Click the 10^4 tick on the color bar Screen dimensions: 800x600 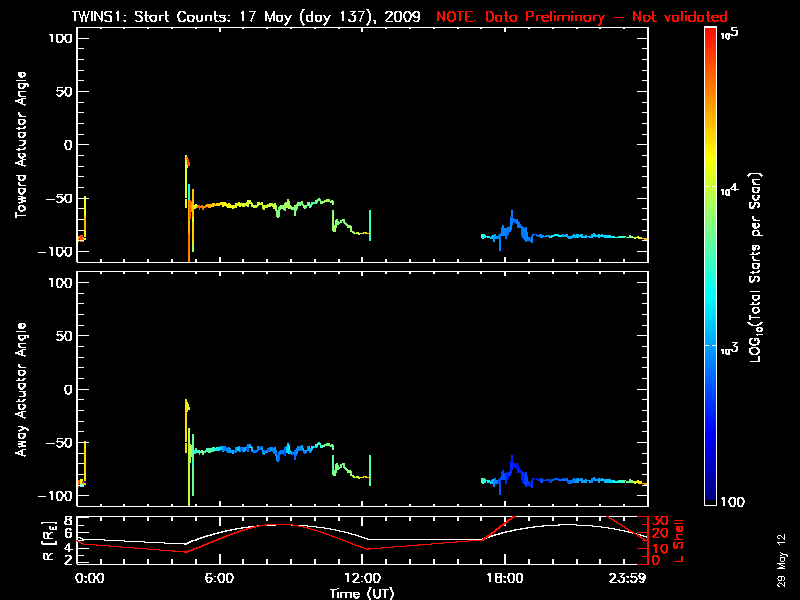(729, 189)
